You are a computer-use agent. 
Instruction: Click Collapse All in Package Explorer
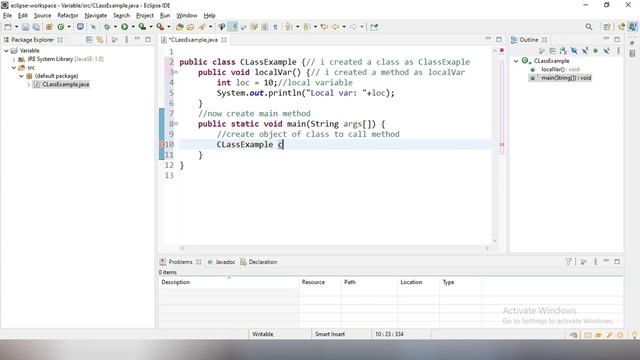tap(89, 40)
